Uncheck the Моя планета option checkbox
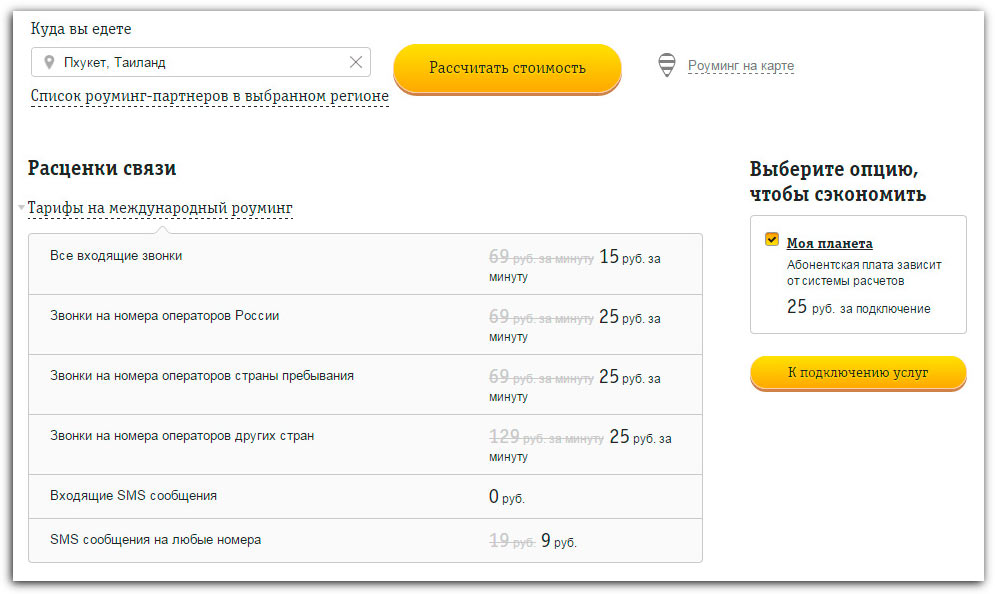Image resolution: width=995 pixels, height=594 pixels. click(x=771, y=240)
